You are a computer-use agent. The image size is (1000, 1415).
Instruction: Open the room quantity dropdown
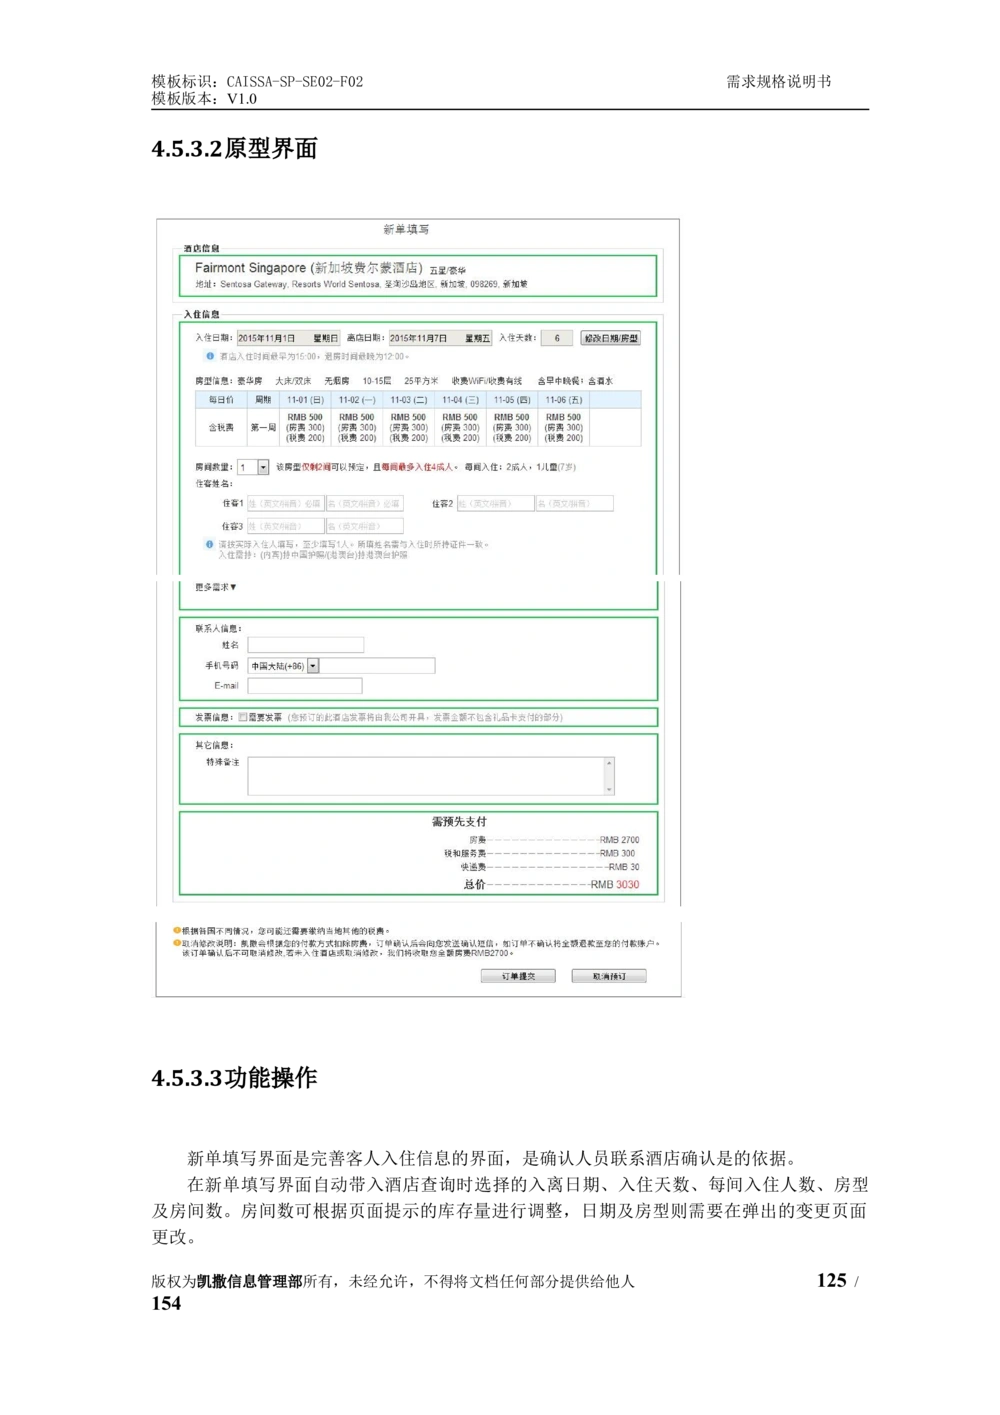coord(263,466)
